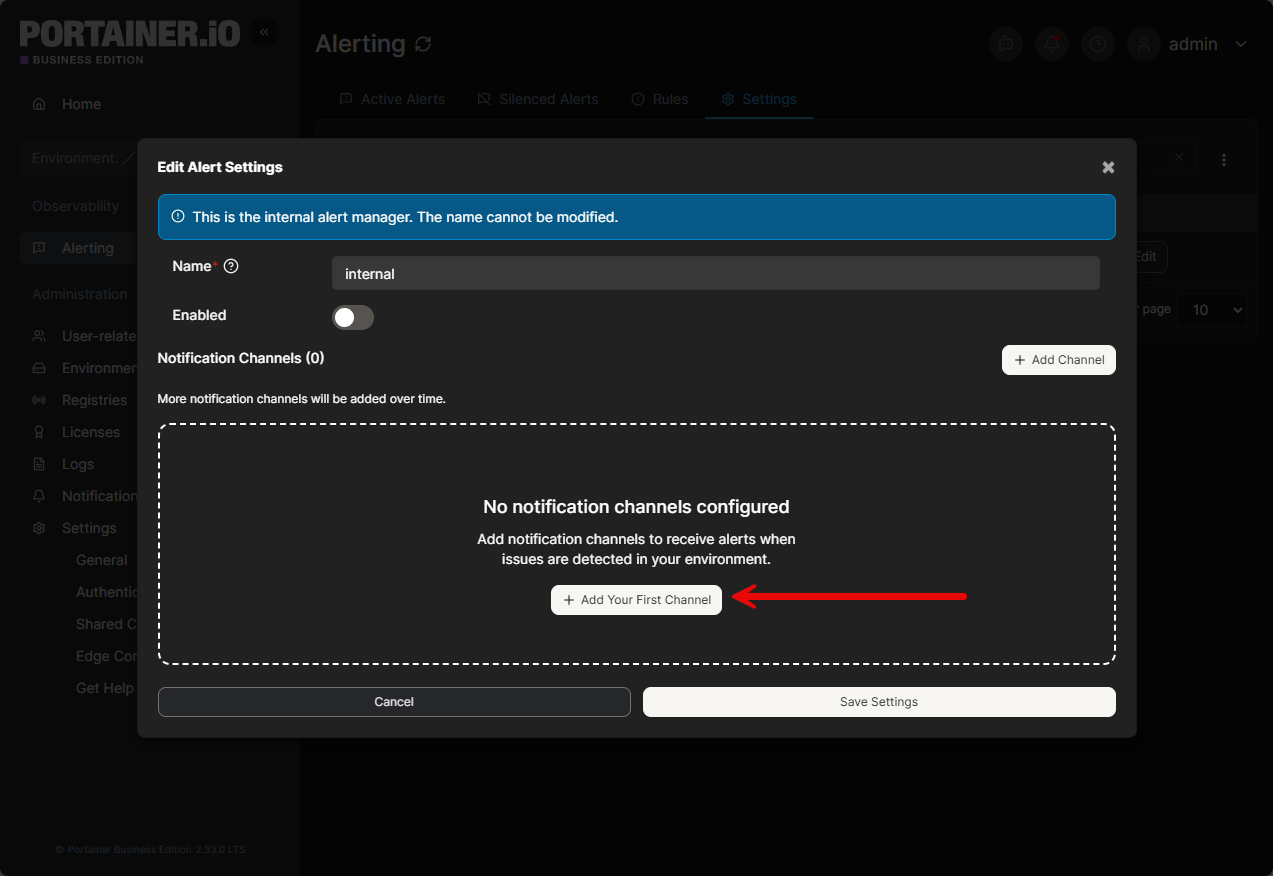This screenshot has height=876, width=1273.
Task: Click the Add Your First Channel button
Action: point(636,600)
